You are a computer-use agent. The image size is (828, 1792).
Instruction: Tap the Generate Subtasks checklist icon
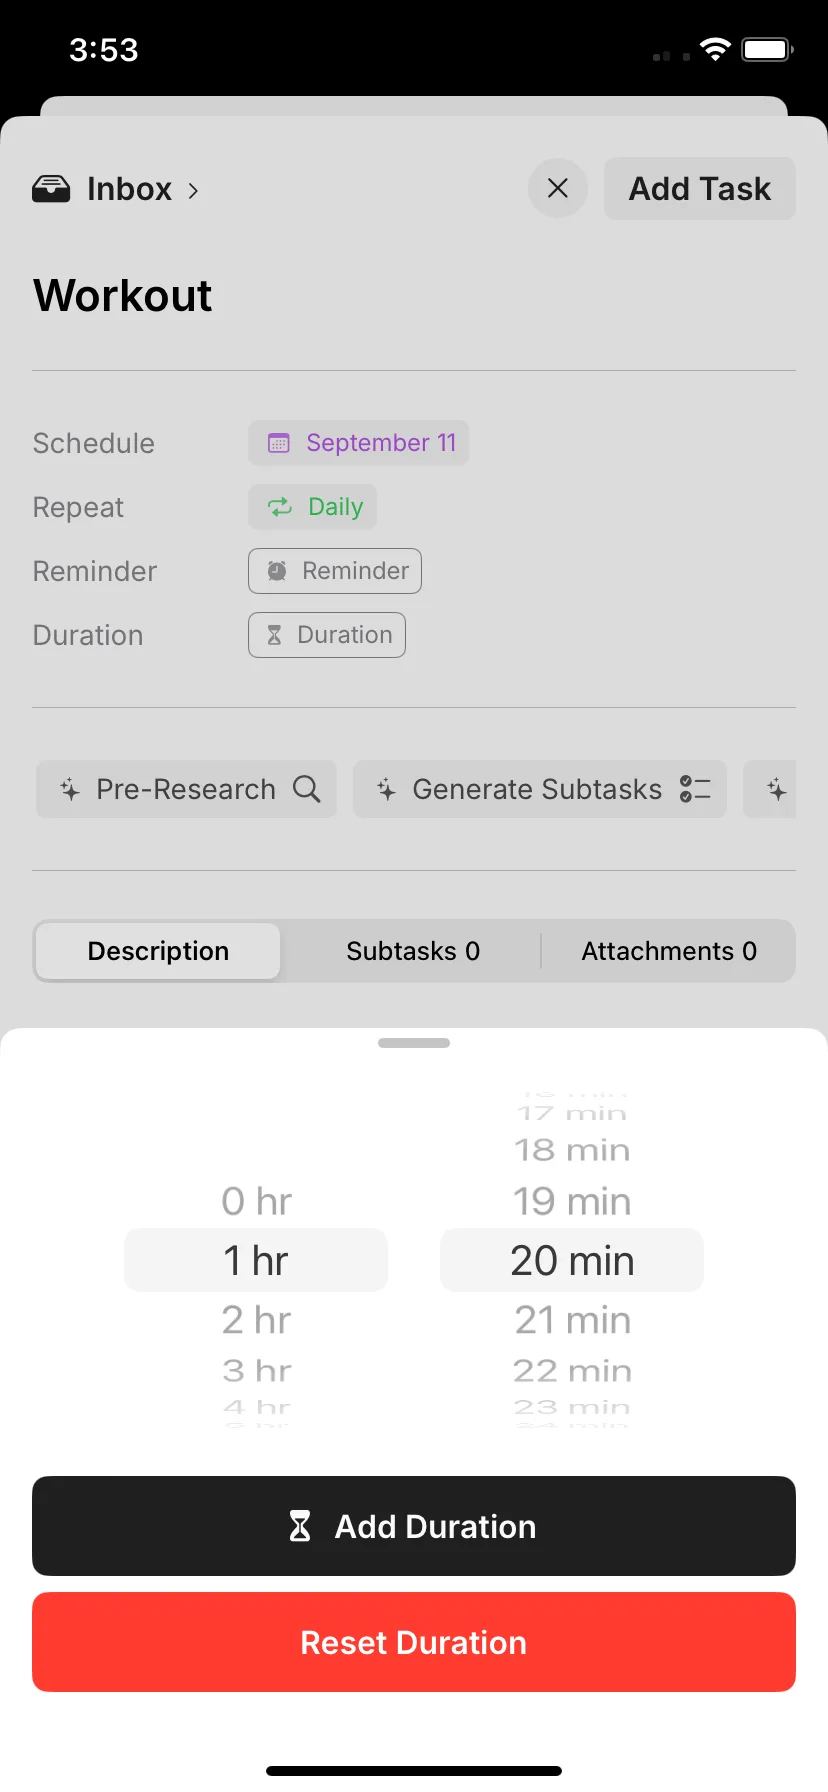click(695, 789)
